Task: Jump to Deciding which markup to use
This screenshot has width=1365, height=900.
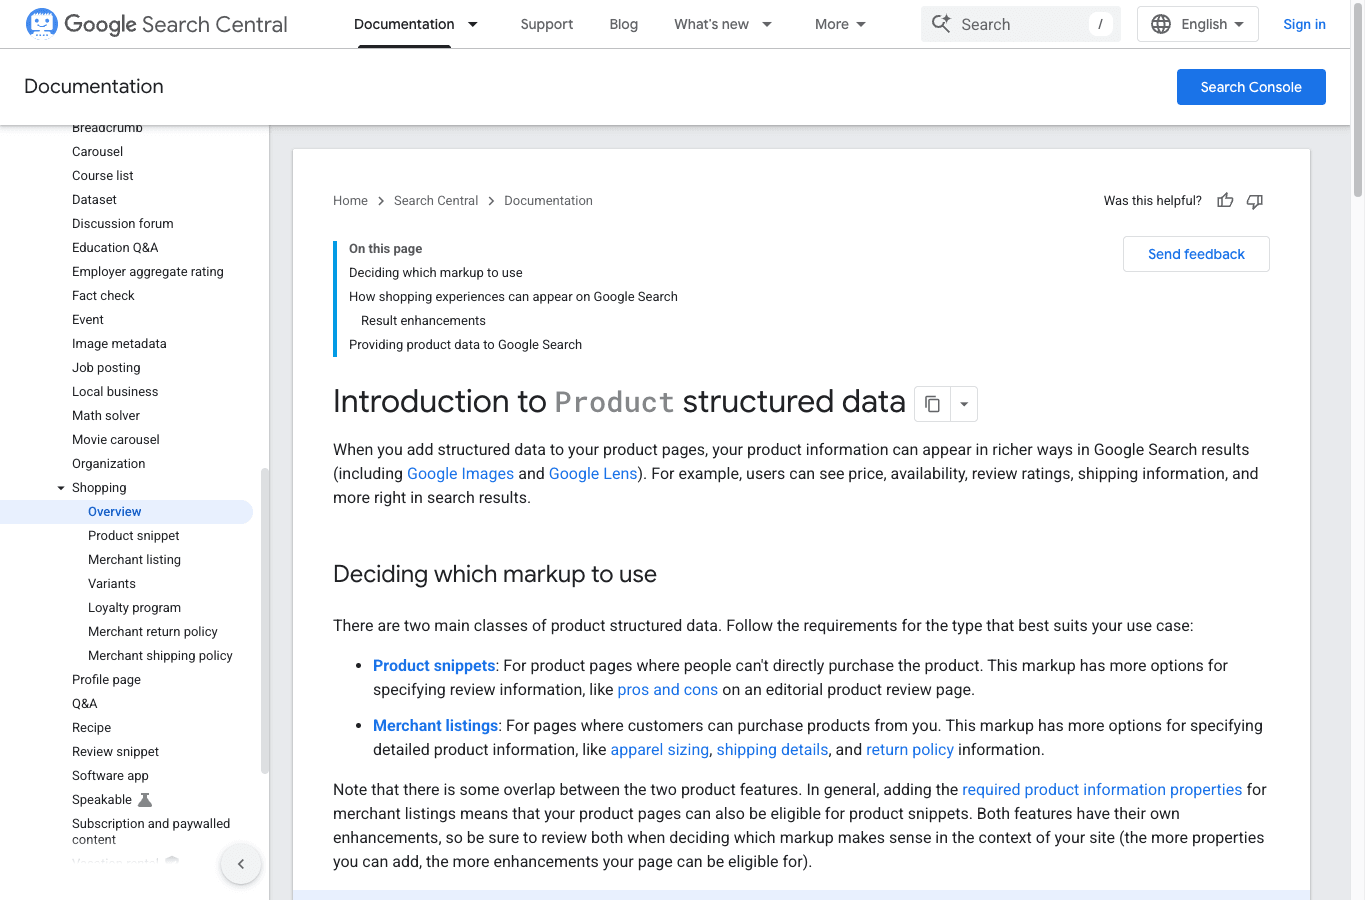Action: tap(436, 273)
